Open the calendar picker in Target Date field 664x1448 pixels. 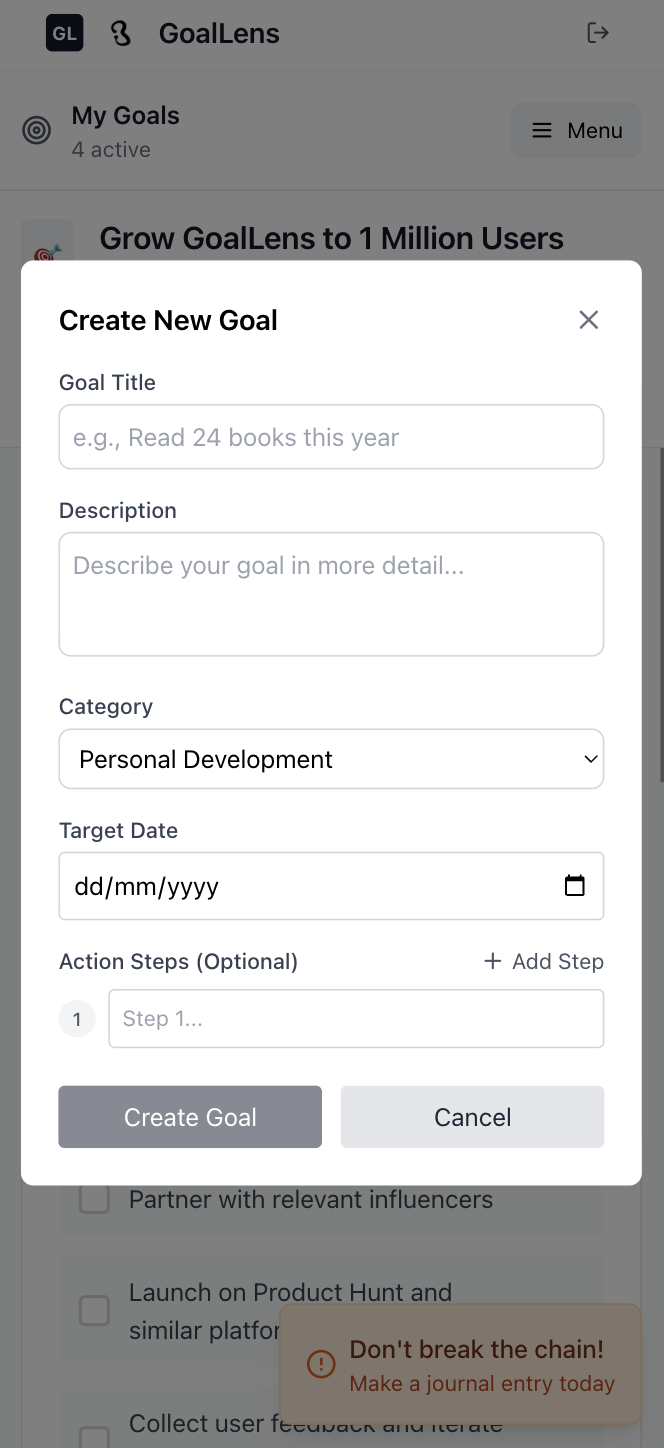574,885
